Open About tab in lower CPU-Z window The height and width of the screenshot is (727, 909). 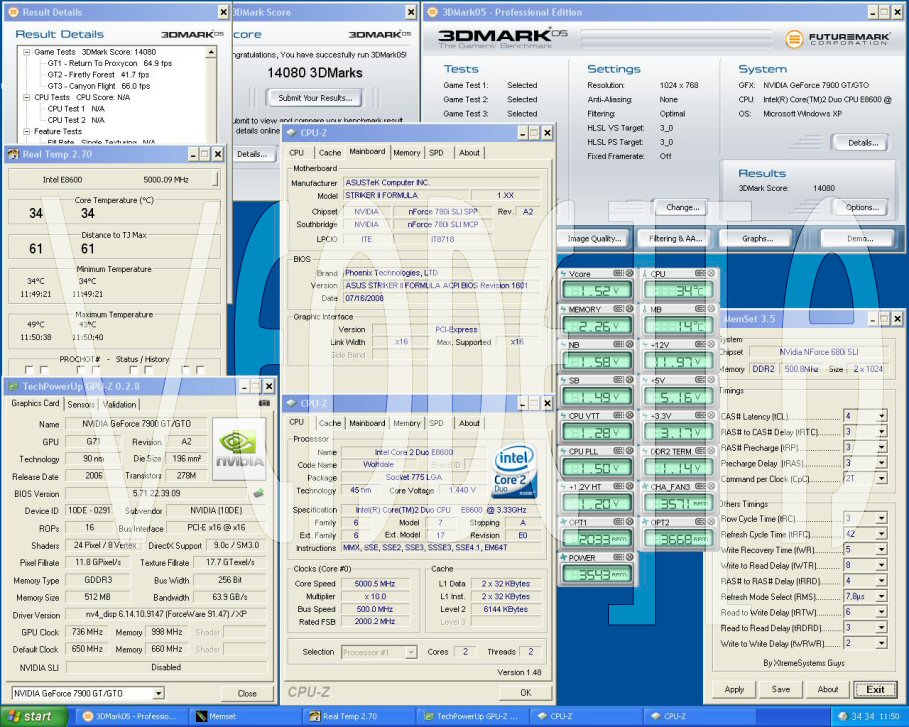click(x=469, y=423)
